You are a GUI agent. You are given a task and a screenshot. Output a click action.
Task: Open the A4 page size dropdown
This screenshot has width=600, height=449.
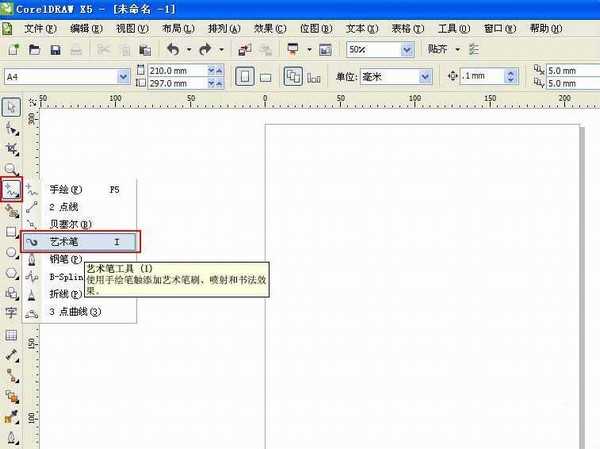click(123, 77)
